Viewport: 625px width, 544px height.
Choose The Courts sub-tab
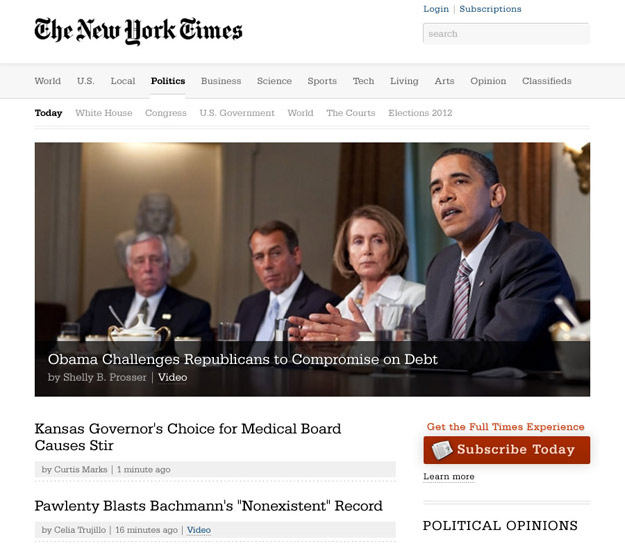coord(351,113)
